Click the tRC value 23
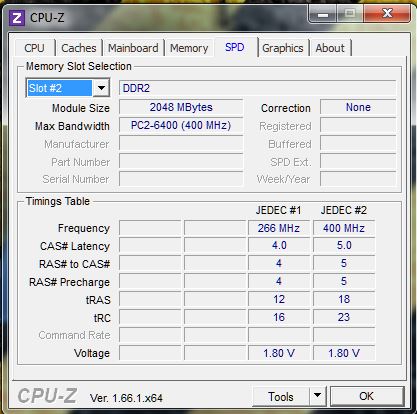The height and width of the screenshot is (414, 417). [x=344, y=317]
